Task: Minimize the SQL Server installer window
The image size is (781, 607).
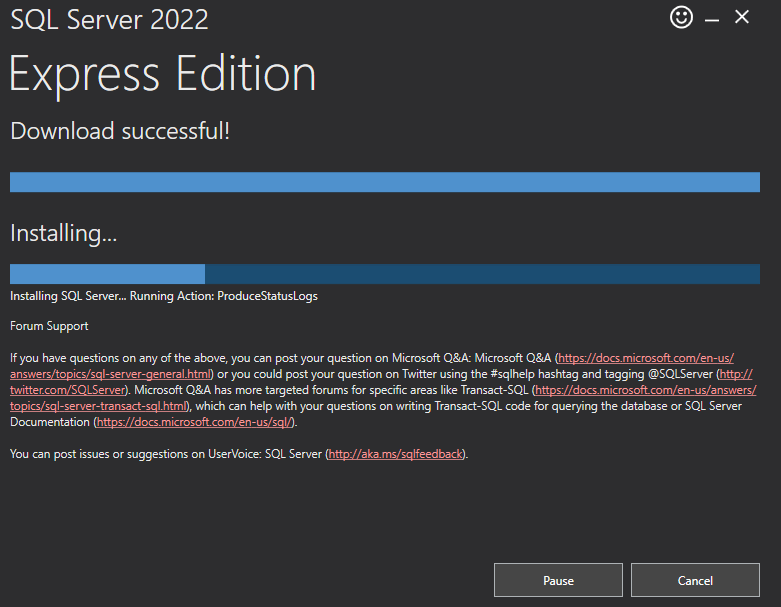Action: [711, 19]
